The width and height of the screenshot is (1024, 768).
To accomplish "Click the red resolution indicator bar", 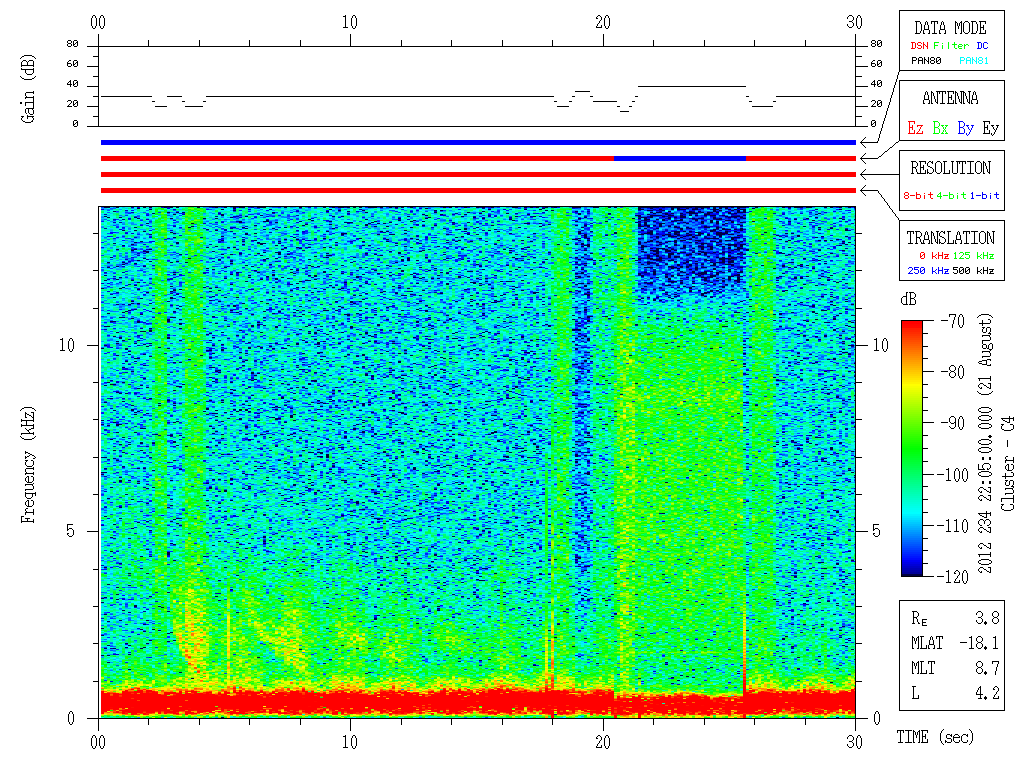I will pyautogui.click(x=478, y=174).
